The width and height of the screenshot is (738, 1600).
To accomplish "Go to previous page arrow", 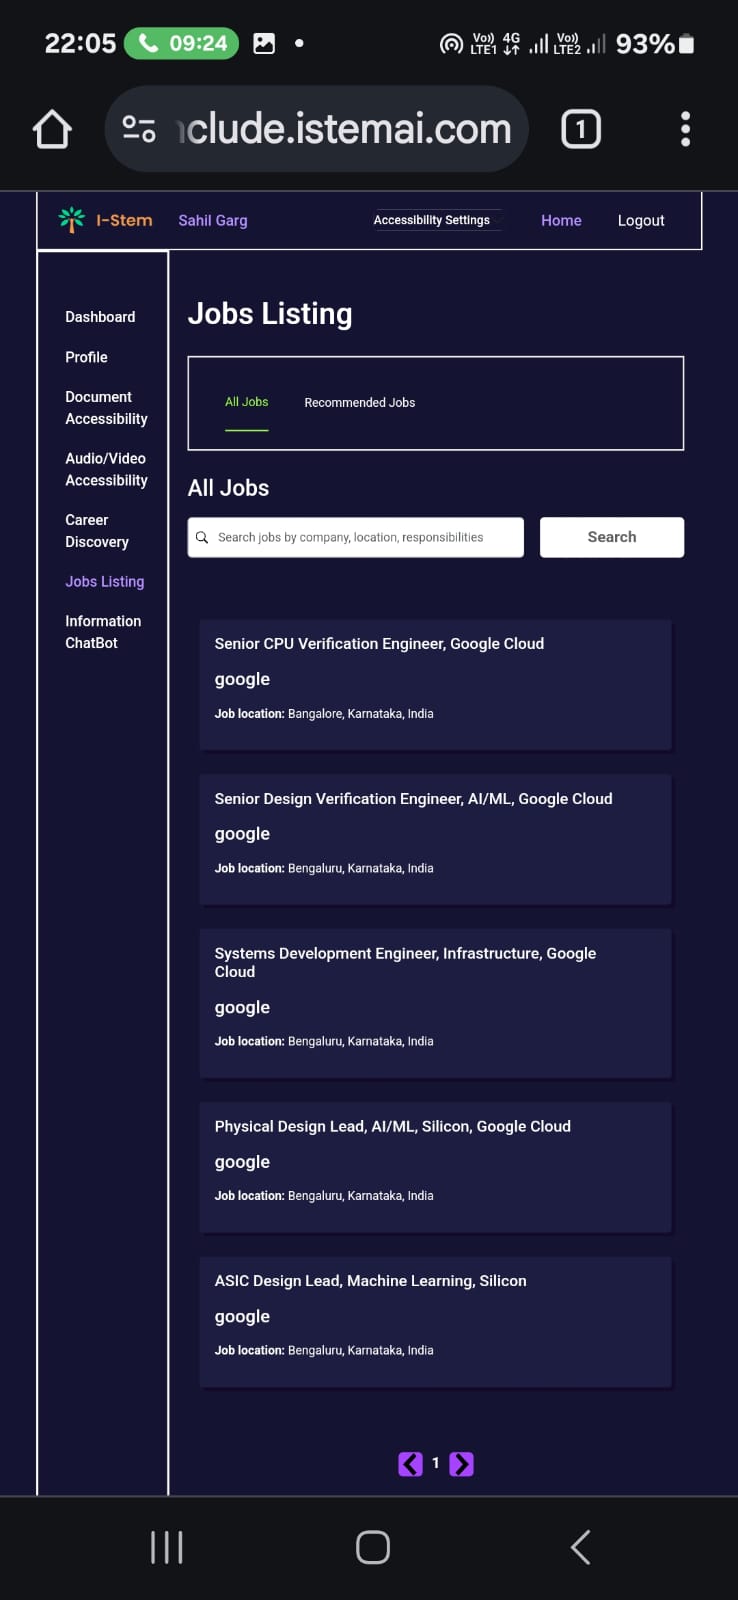I will coord(410,1464).
